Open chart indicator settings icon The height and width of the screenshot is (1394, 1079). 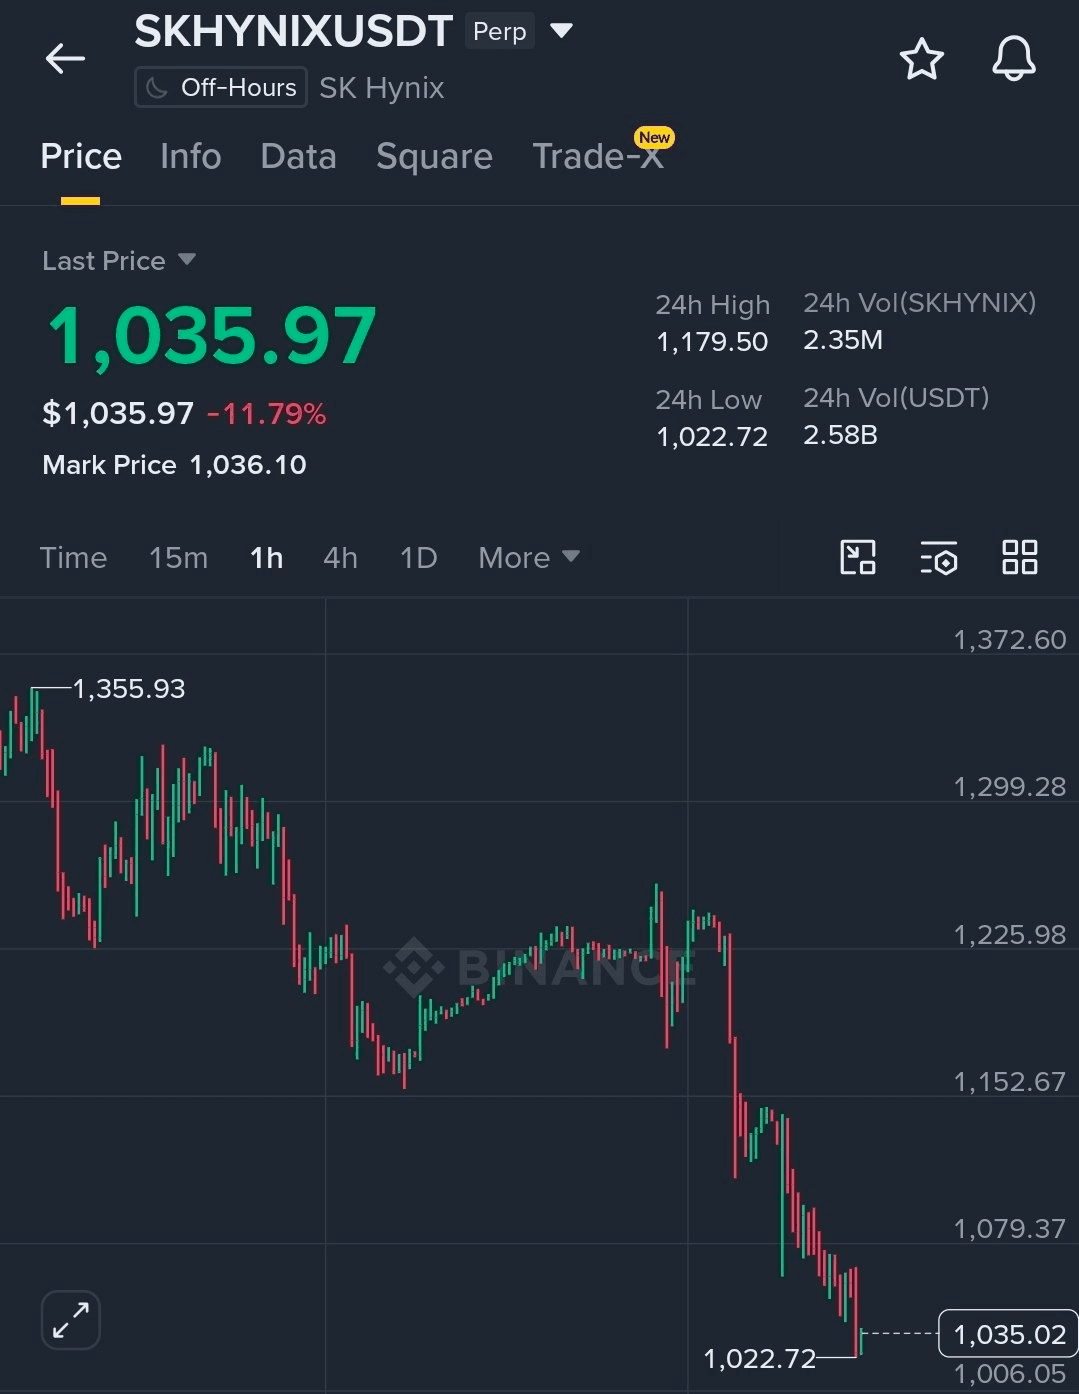(938, 558)
